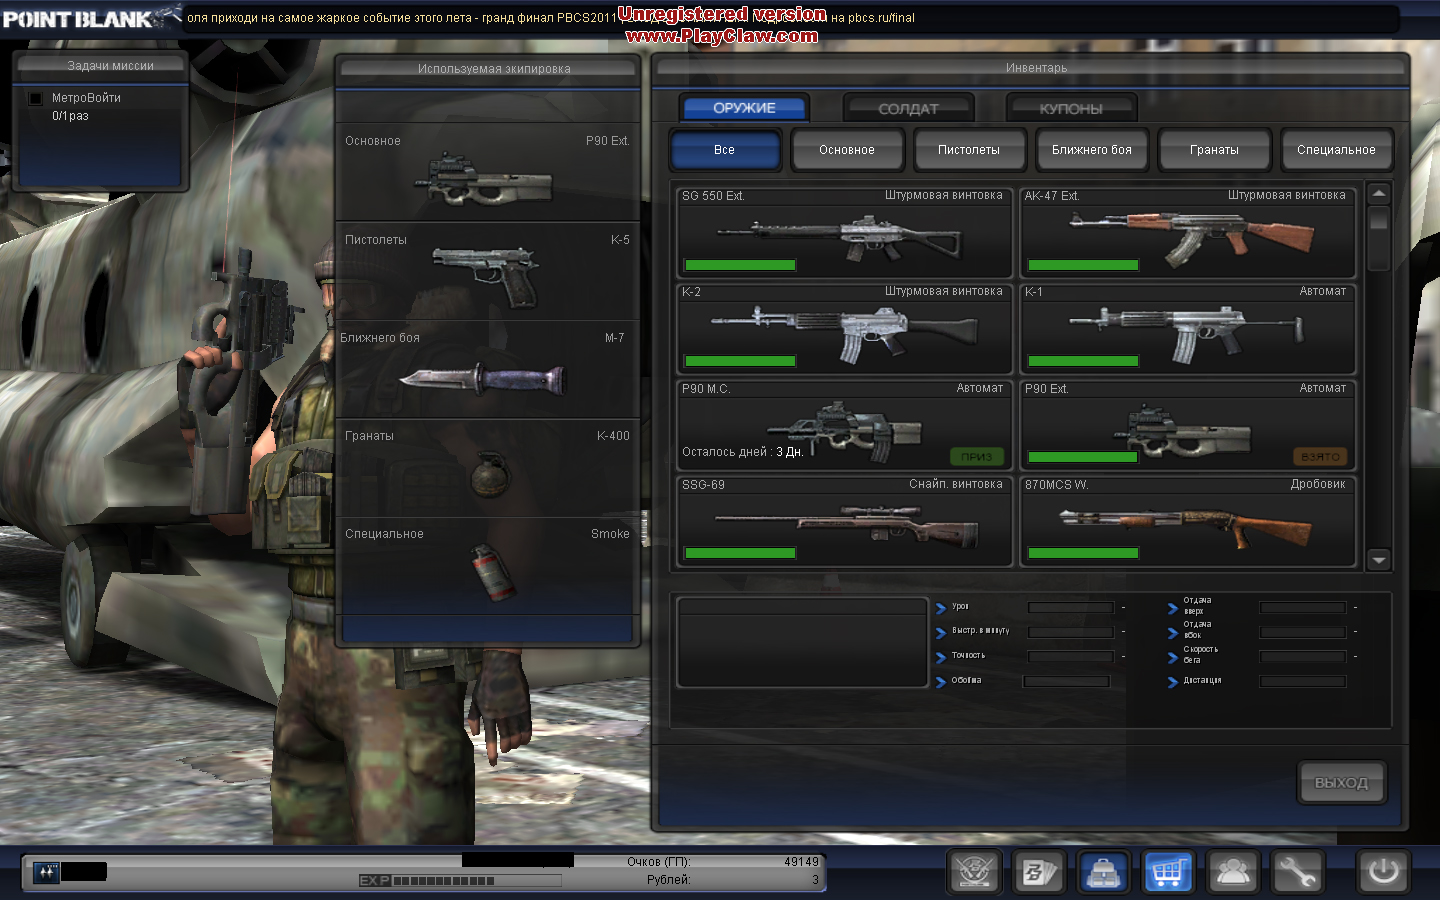Image resolution: width=1440 pixels, height=900 pixels.
Task: Open the PB mission cards icon
Action: pyautogui.click(x=1038, y=872)
